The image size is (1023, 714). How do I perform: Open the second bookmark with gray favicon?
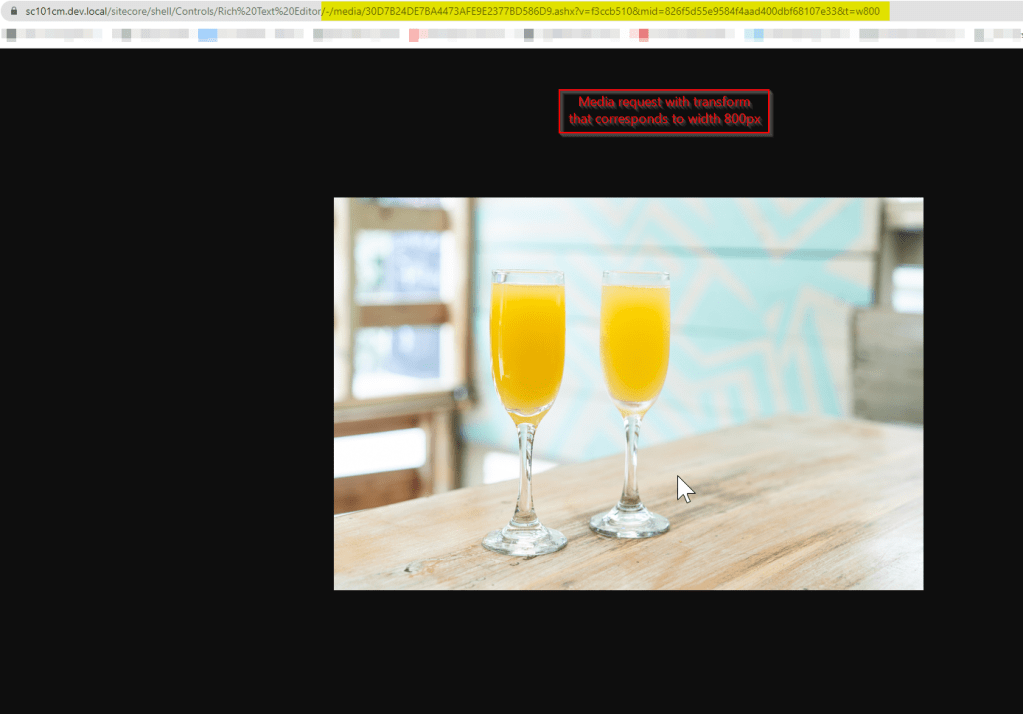[x=150, y=35]
